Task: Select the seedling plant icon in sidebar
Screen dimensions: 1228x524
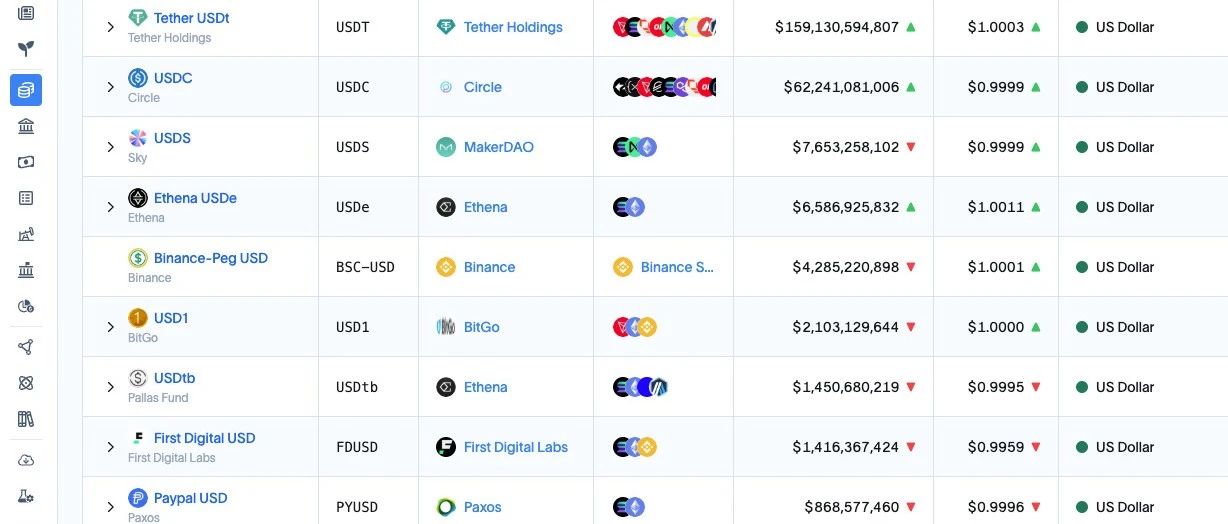Action: [26, 48]
